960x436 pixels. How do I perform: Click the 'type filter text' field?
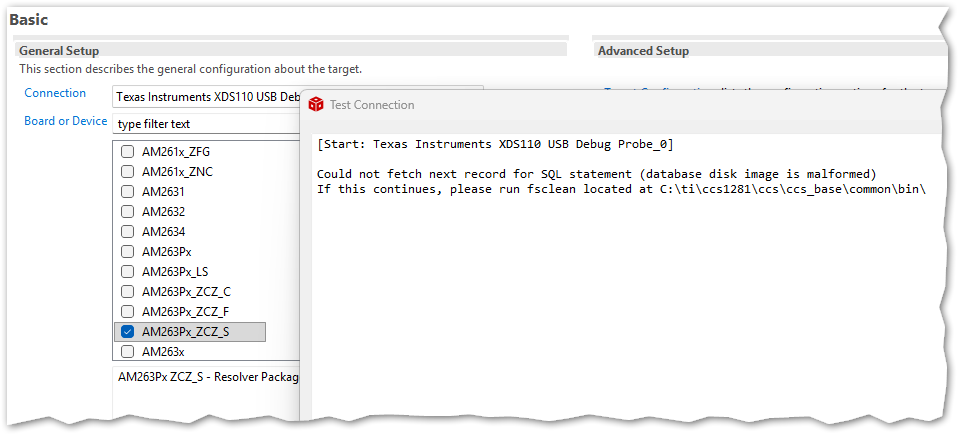pos(205,124)
